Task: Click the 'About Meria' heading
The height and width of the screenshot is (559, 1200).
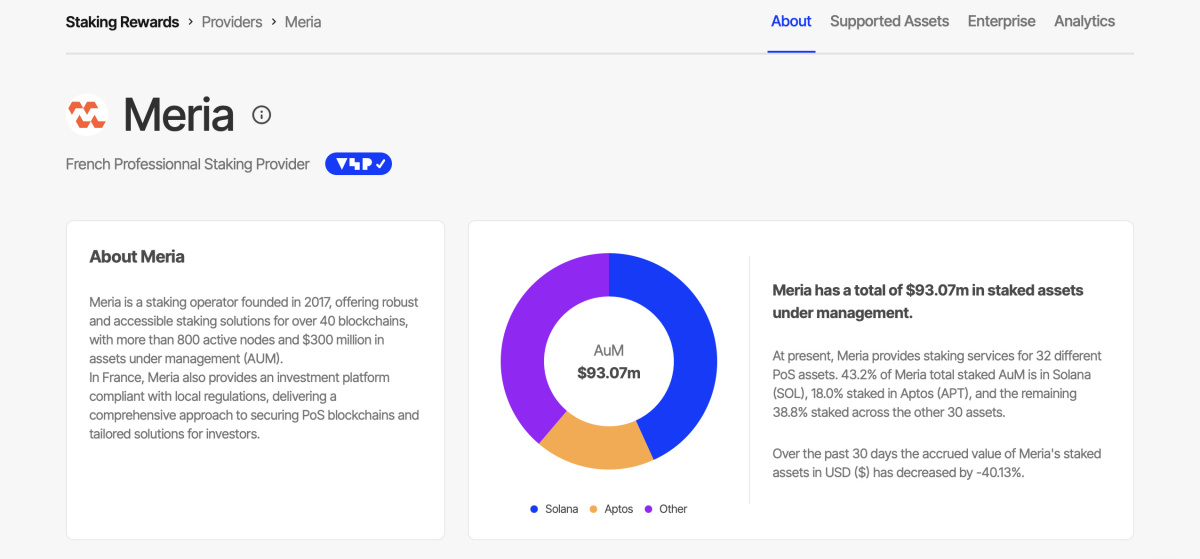Action: pos(137,257)
